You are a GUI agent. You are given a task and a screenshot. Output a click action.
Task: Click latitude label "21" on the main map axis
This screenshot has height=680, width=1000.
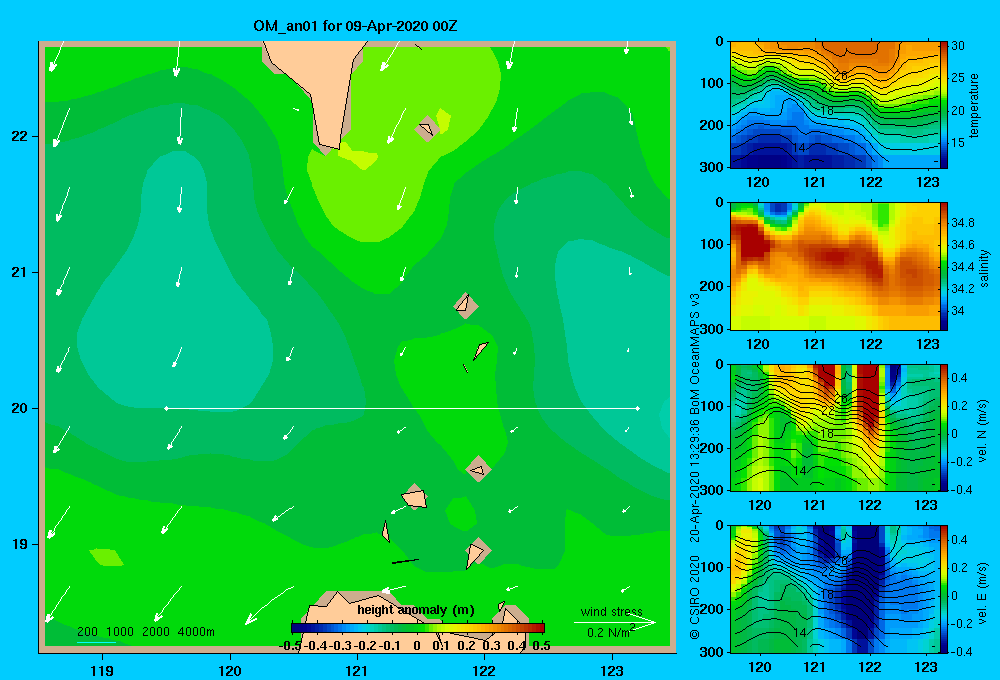pyautogui.click(x=20, y=272)
